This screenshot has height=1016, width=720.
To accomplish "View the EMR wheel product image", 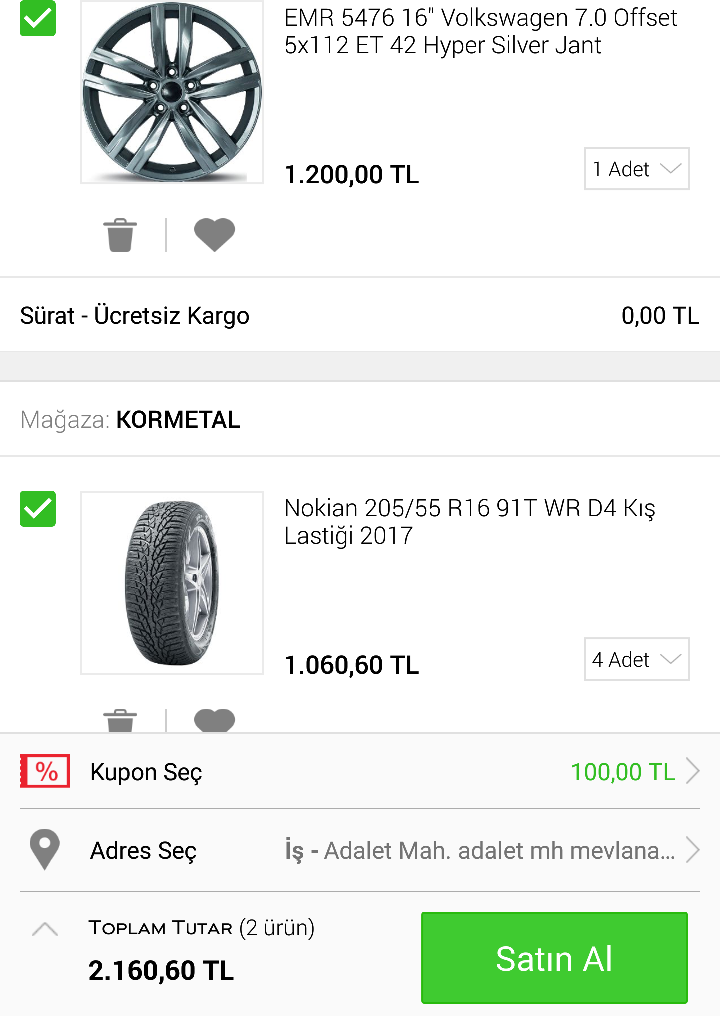I will (x=172, y=92).
